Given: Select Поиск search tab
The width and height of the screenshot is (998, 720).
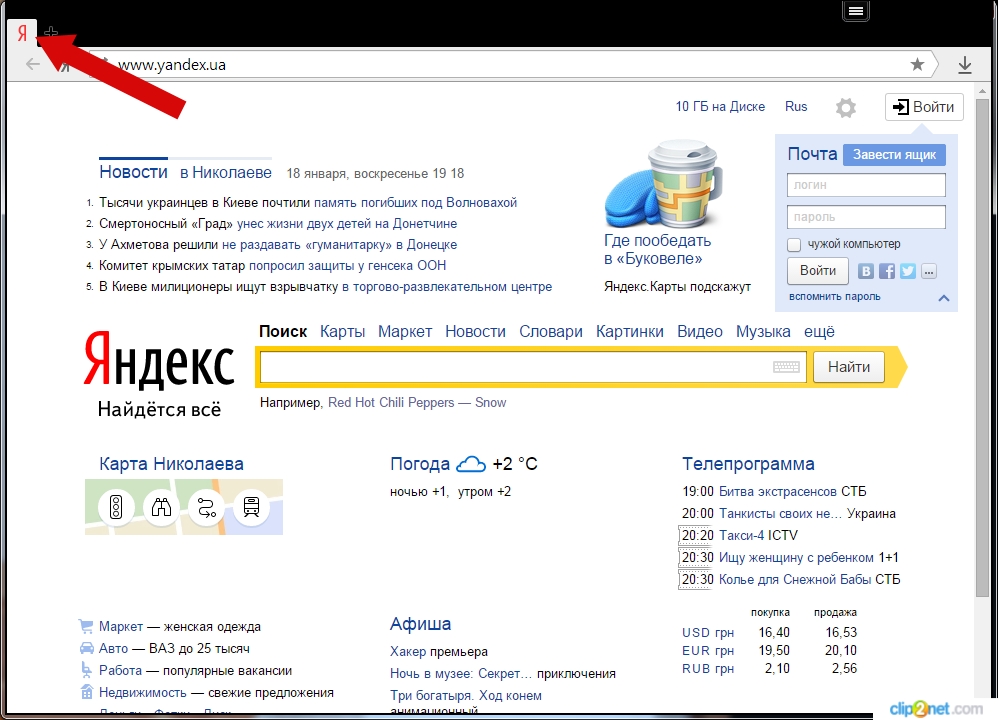Looking at the screenshot, I should (283, 332).
